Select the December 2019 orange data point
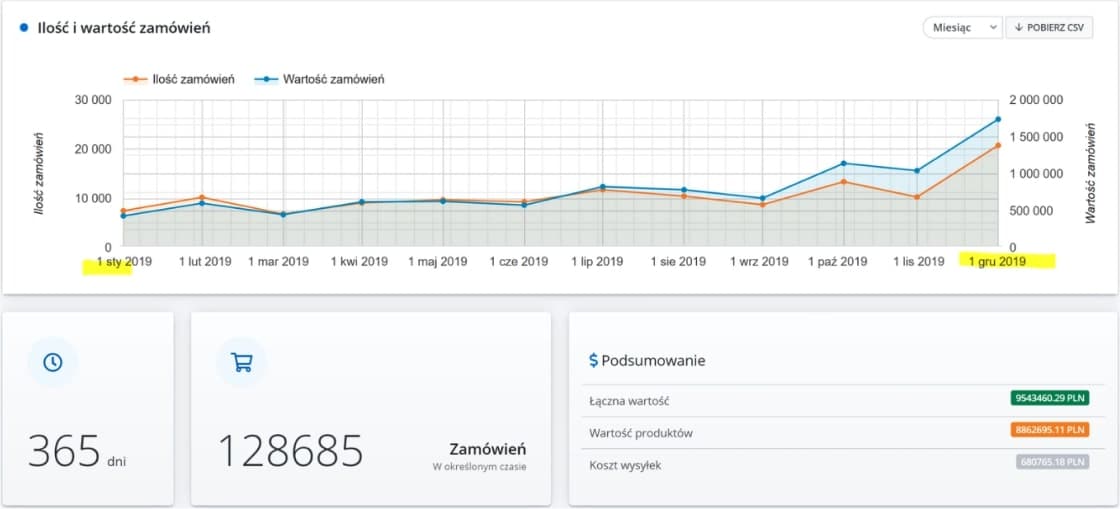 point(998,146)
